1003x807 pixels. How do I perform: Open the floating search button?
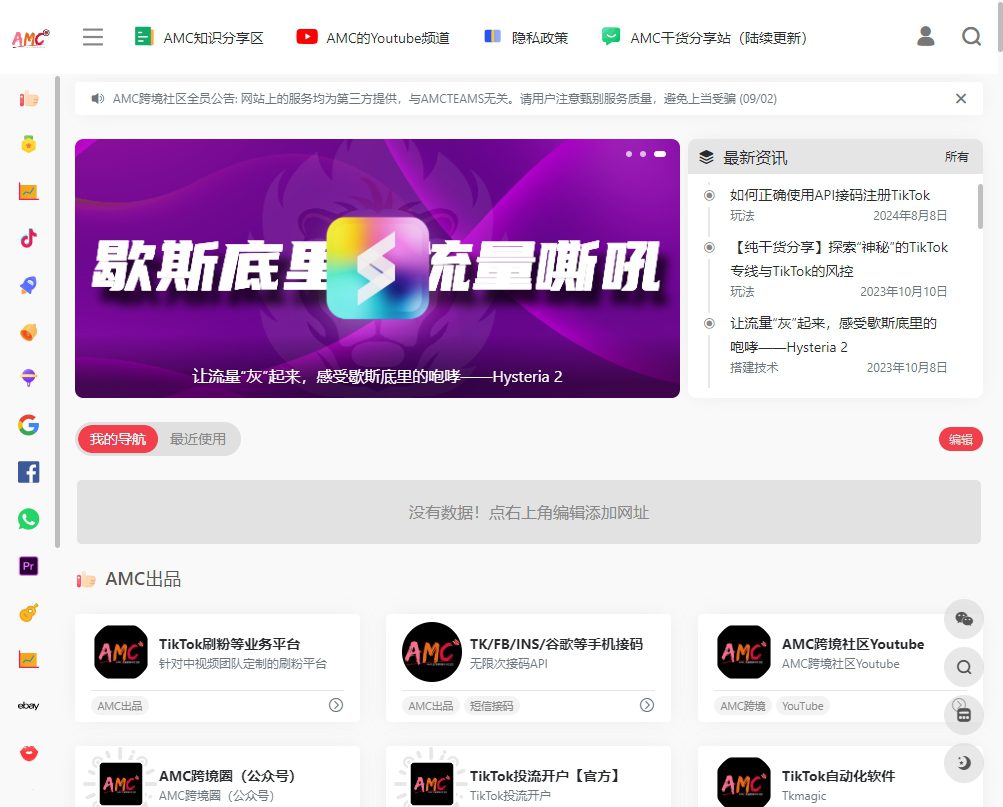click(964, 667)
